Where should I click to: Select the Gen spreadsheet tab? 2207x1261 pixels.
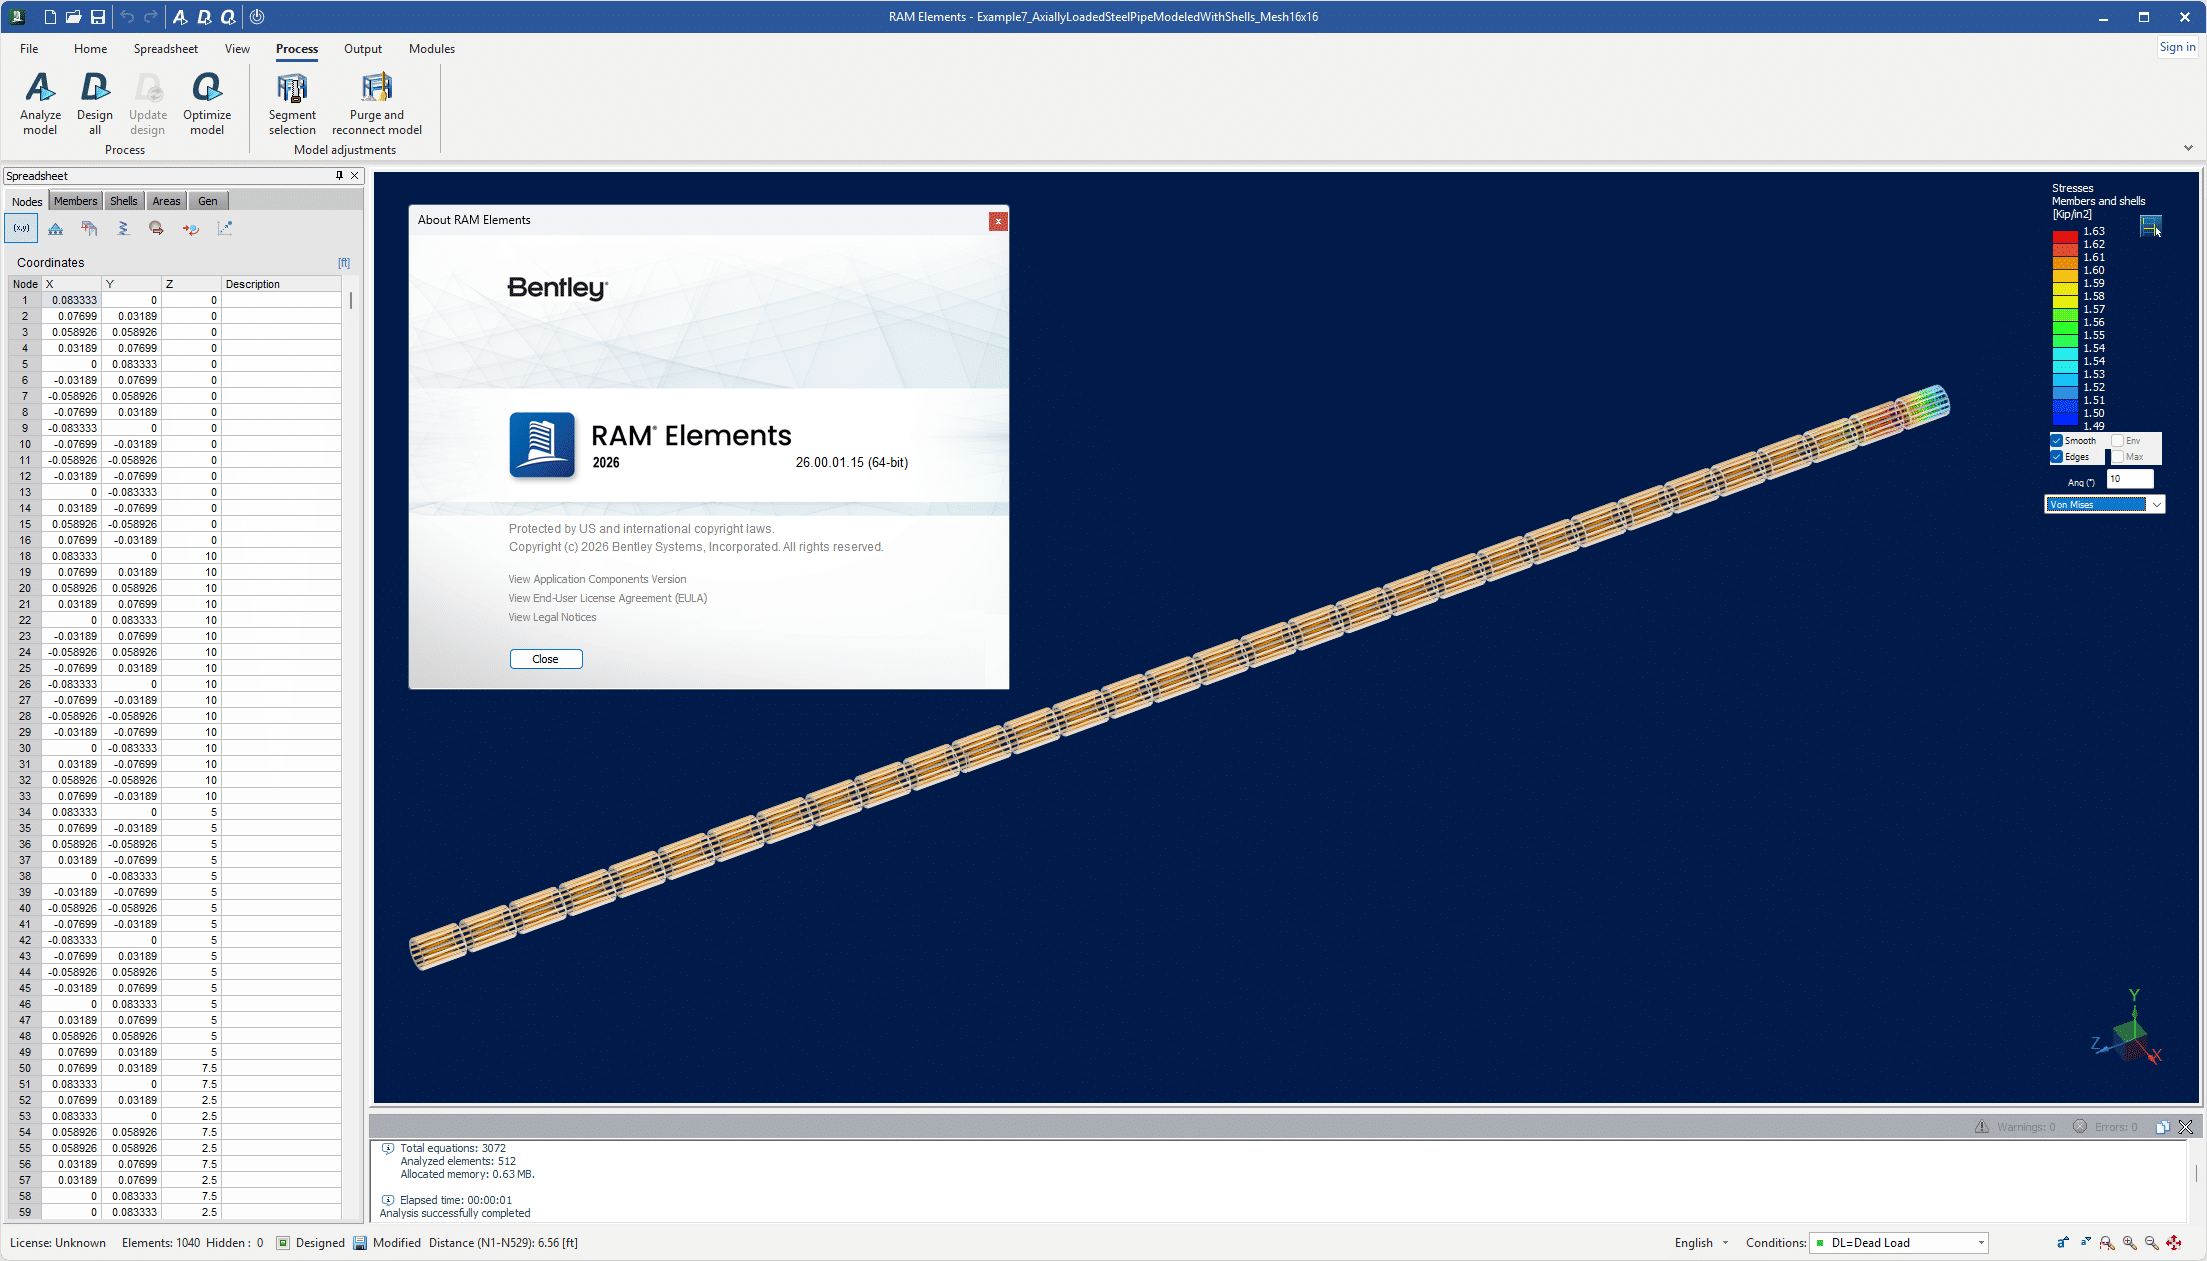208,201
